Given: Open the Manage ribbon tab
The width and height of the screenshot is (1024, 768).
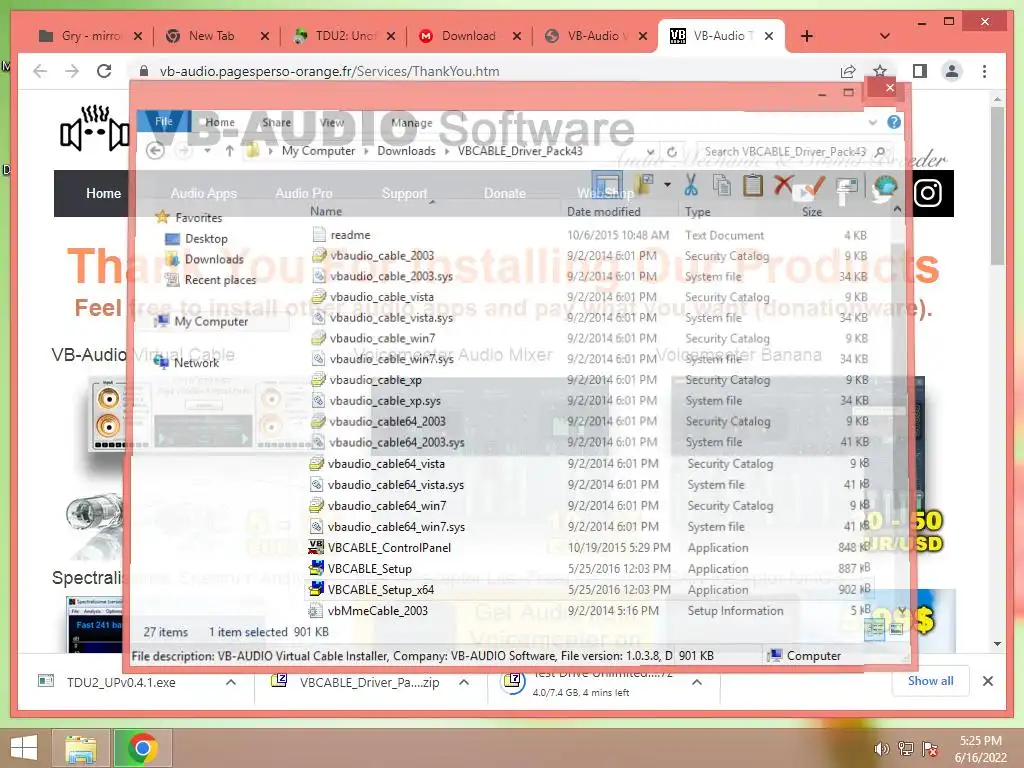Looking at the screenshot, I should point(411,122).
